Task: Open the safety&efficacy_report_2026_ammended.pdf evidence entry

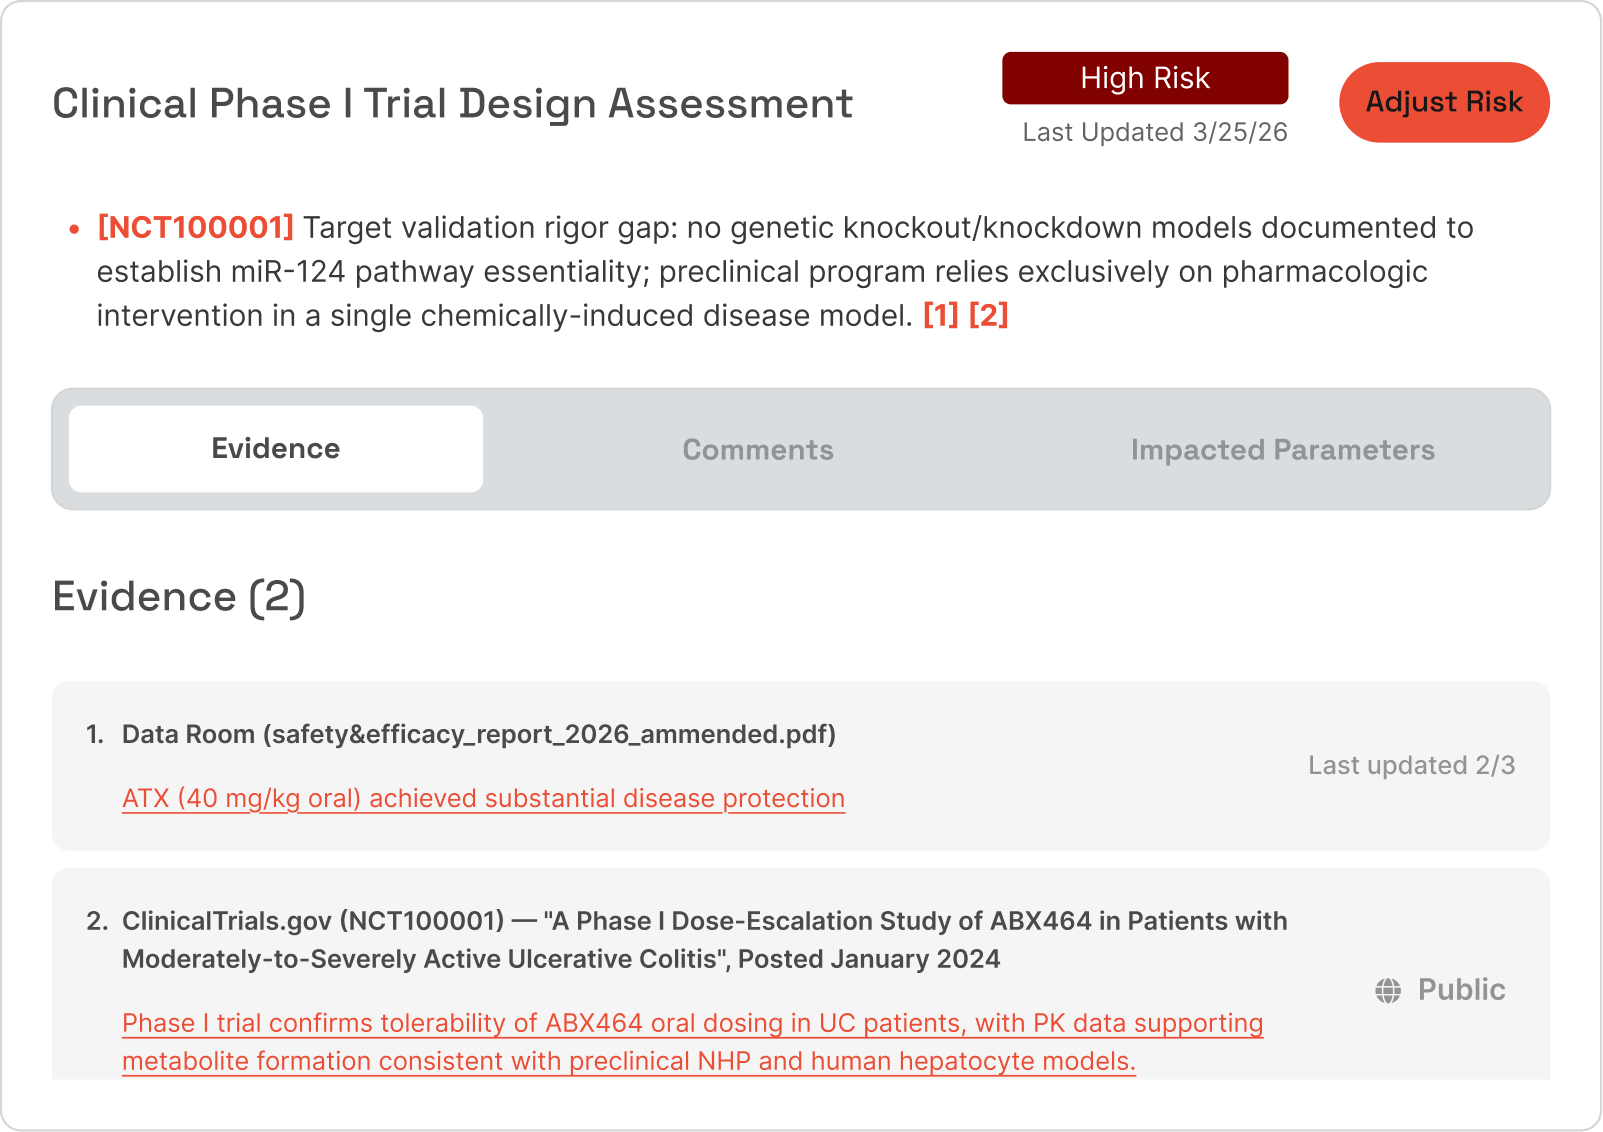Action: click(478, 733)
